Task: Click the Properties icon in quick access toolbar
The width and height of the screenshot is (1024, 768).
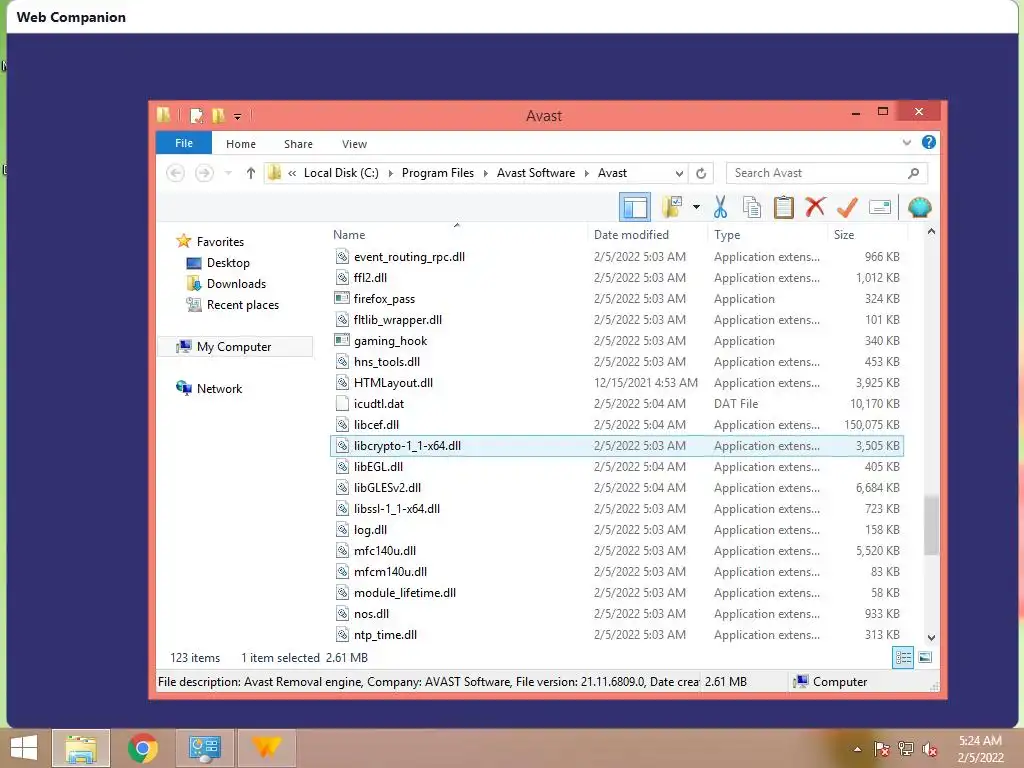Action: [x=196, y=116]
